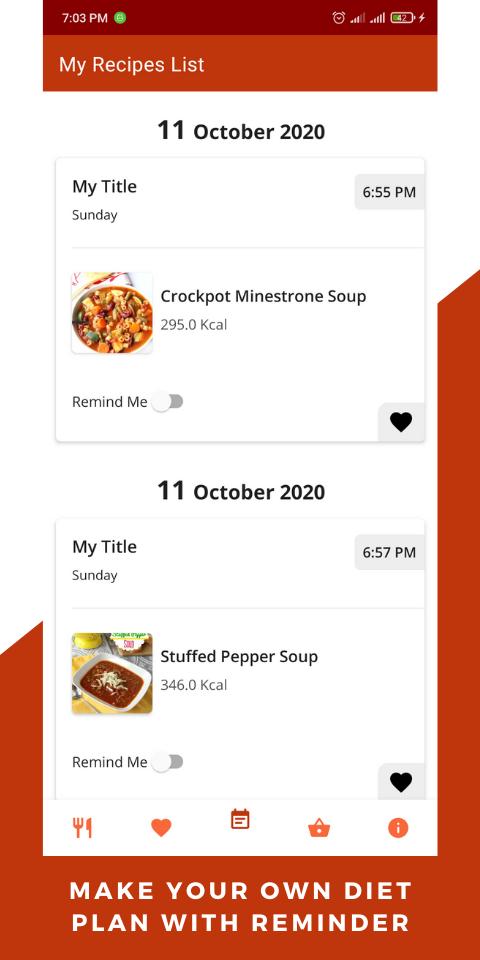This screenshot has height=960, width=480.
Task: Enable Remind Me for Stuffed Pepper Soup
Action: point(167,762)
